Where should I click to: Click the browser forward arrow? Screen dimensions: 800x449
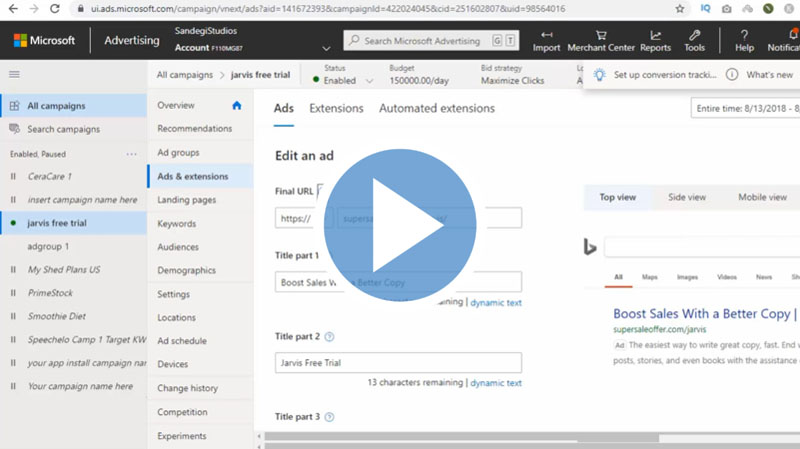tap(34, 9)
